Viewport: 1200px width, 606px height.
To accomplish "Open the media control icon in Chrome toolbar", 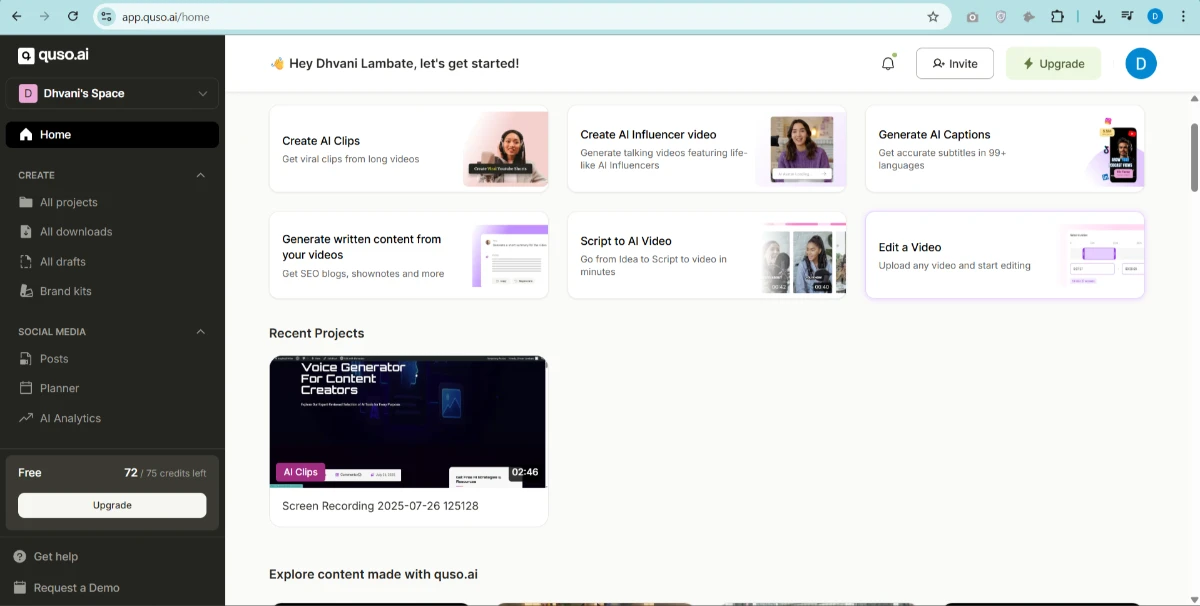I will (1127, 16).
